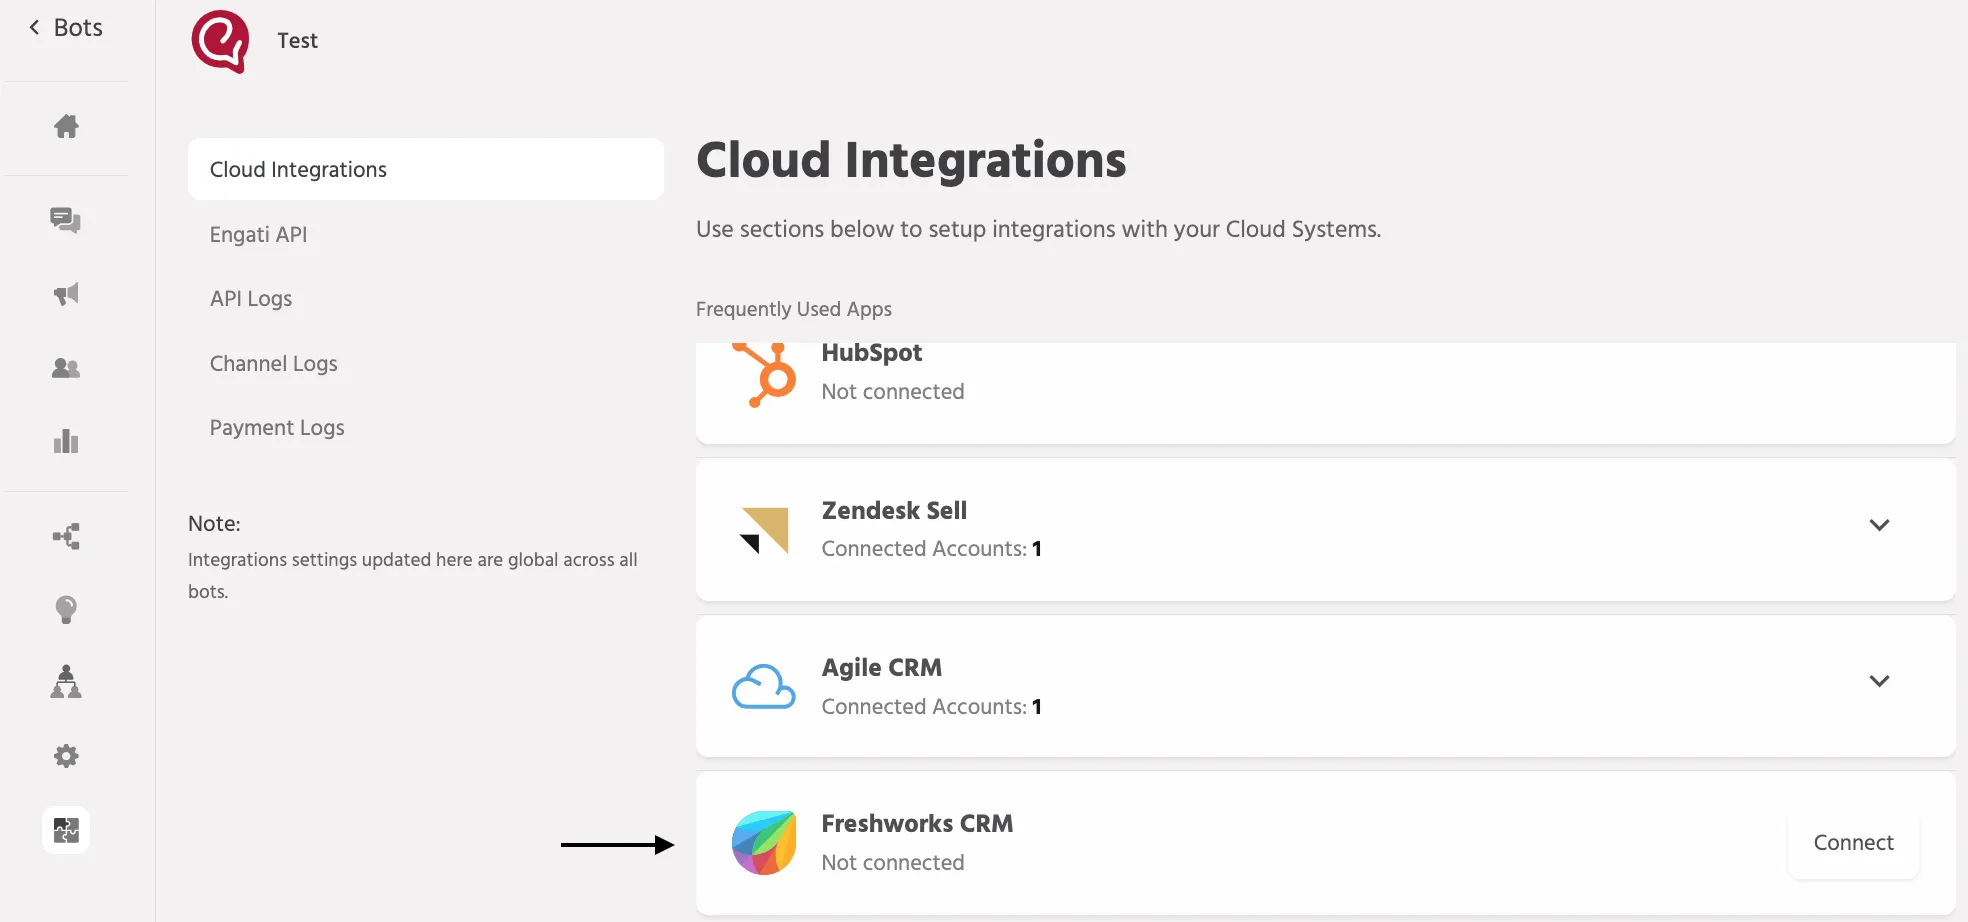Open the Channel Logs section
The image size is (1968, 922).
(273, 364)
